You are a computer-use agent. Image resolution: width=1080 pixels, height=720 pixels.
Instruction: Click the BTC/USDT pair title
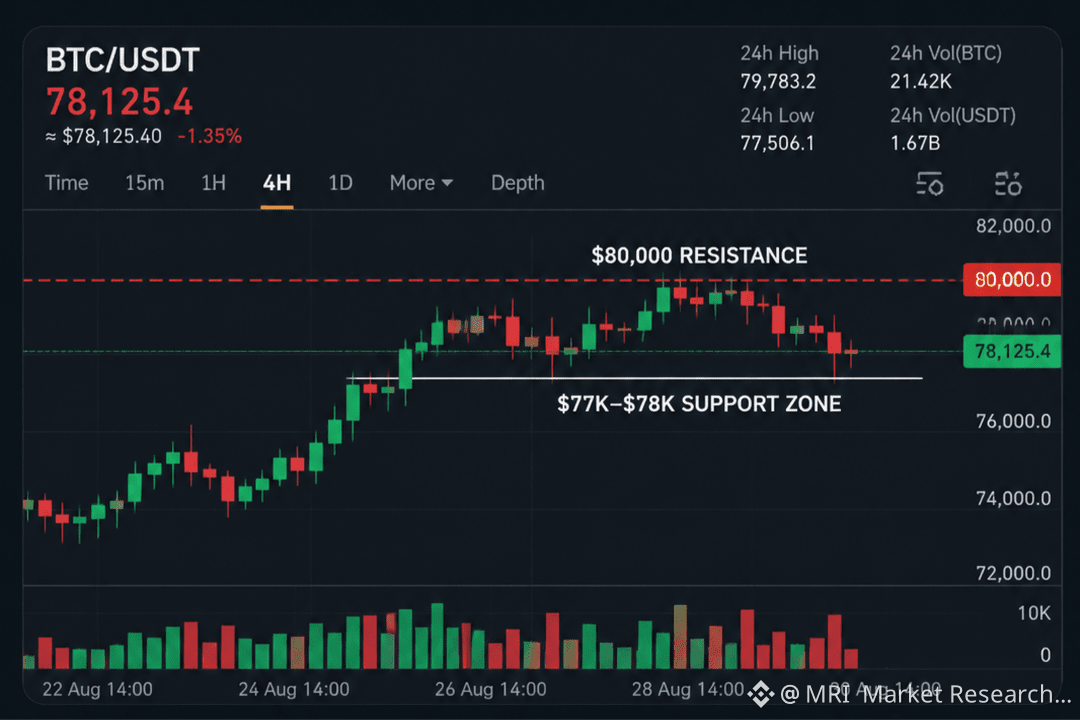click(123, 60)
